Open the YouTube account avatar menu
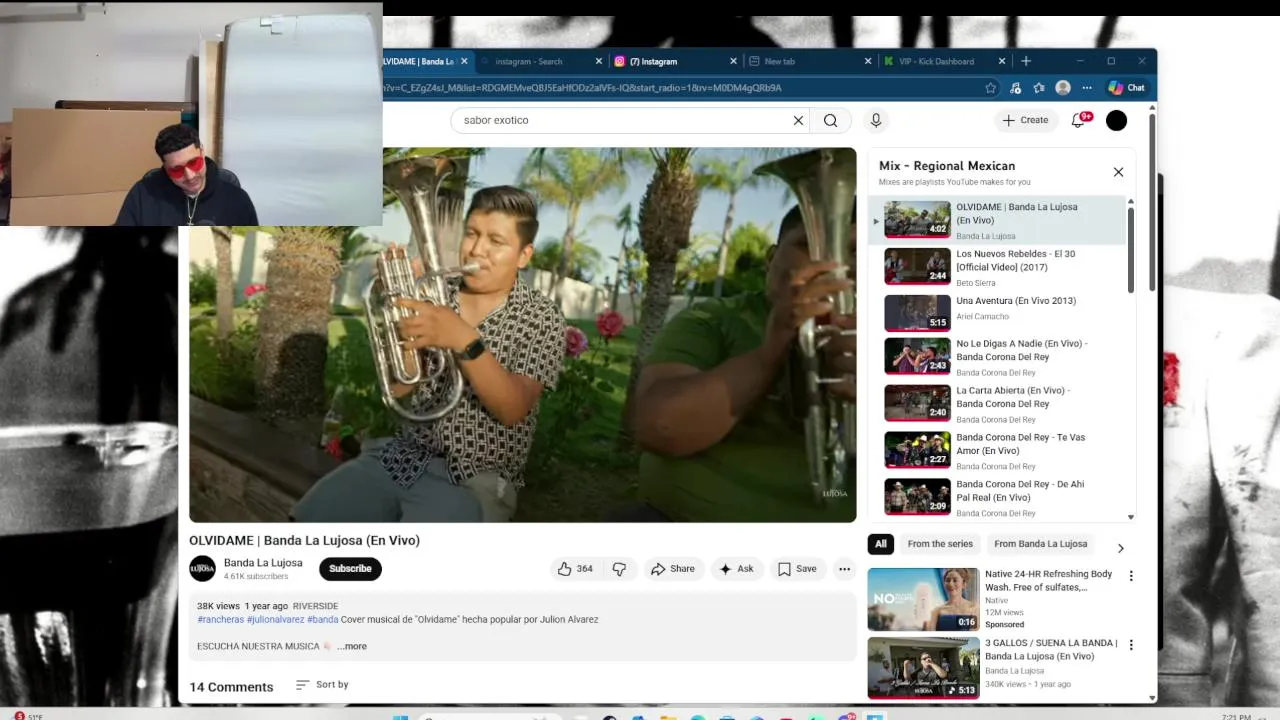This screenshot has height=720, width=1280. pyautogui.click(x=1116, y=120)
